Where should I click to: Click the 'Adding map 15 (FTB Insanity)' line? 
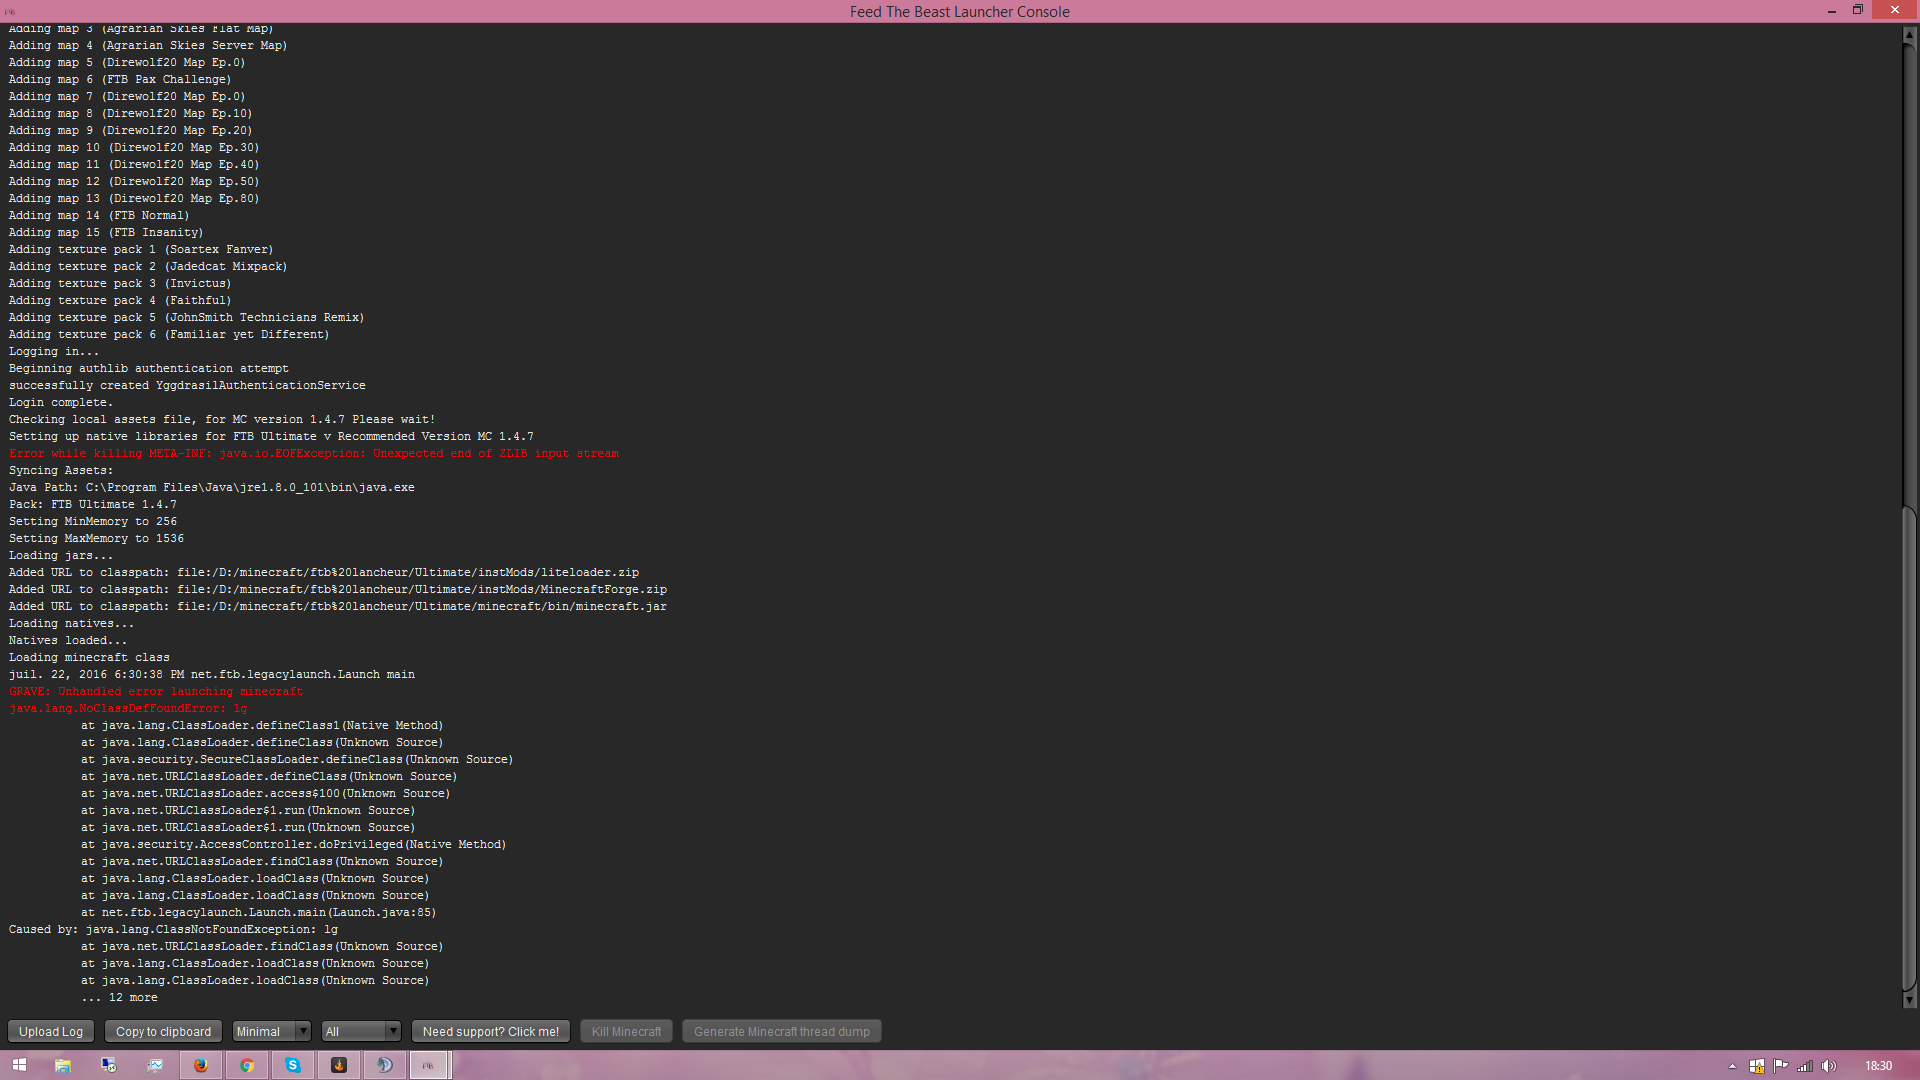(106, 233)
